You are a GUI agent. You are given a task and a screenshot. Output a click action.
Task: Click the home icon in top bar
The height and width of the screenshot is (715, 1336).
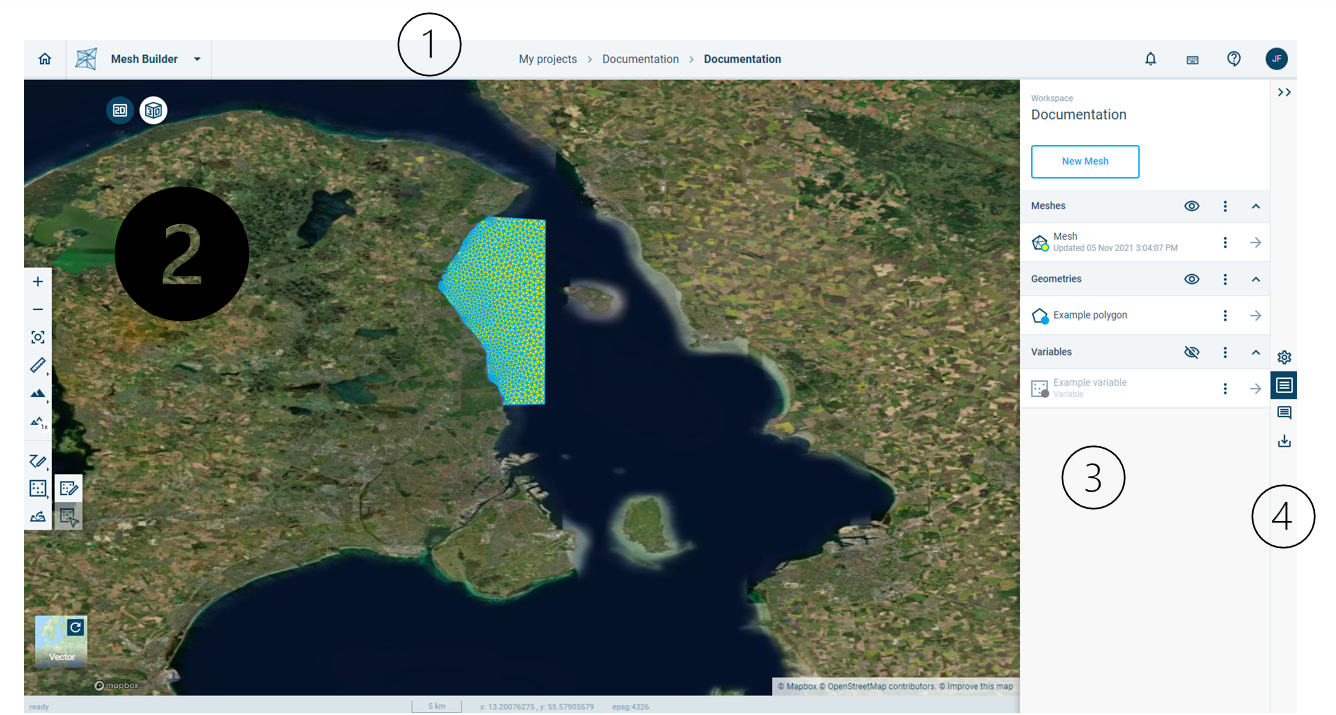44,59
